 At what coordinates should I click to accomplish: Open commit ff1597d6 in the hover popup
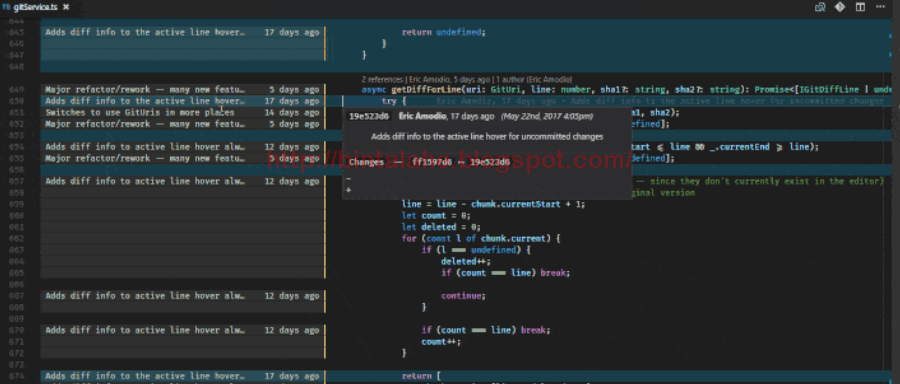pyautogui.click(x=432, y=162)
